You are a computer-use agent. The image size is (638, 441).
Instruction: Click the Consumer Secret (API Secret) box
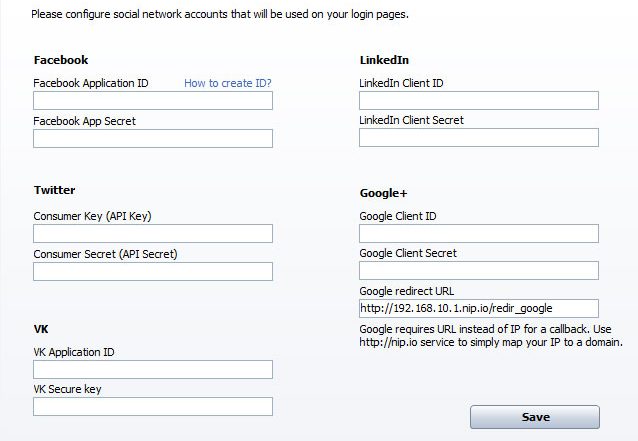tap(153, 271)
